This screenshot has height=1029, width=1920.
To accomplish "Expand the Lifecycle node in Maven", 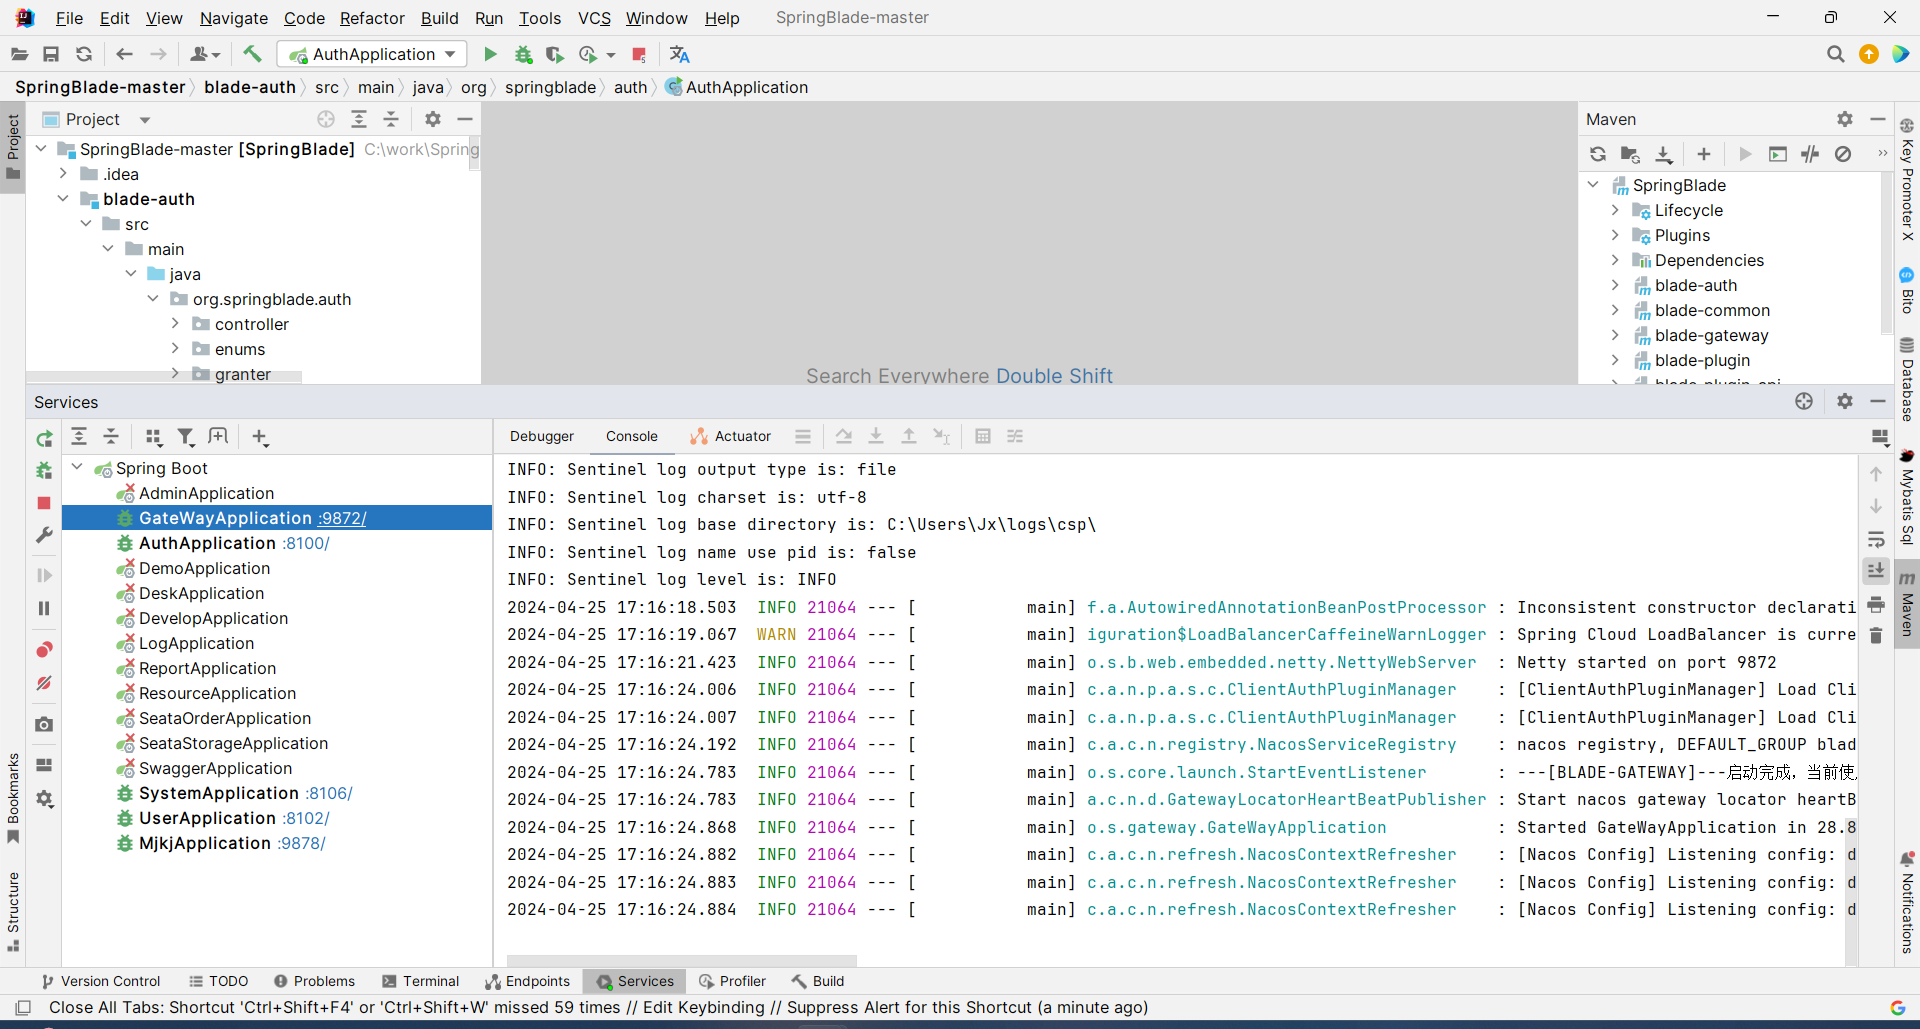I will 1614,210.
